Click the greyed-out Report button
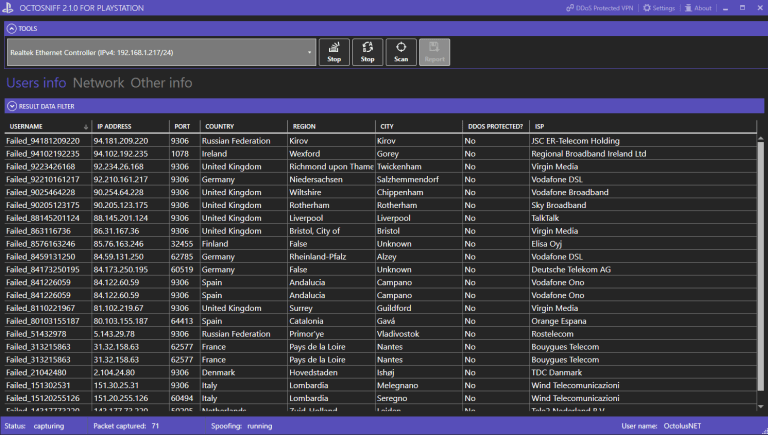Screen dimensions: 768x435 [x=434, y=52]
